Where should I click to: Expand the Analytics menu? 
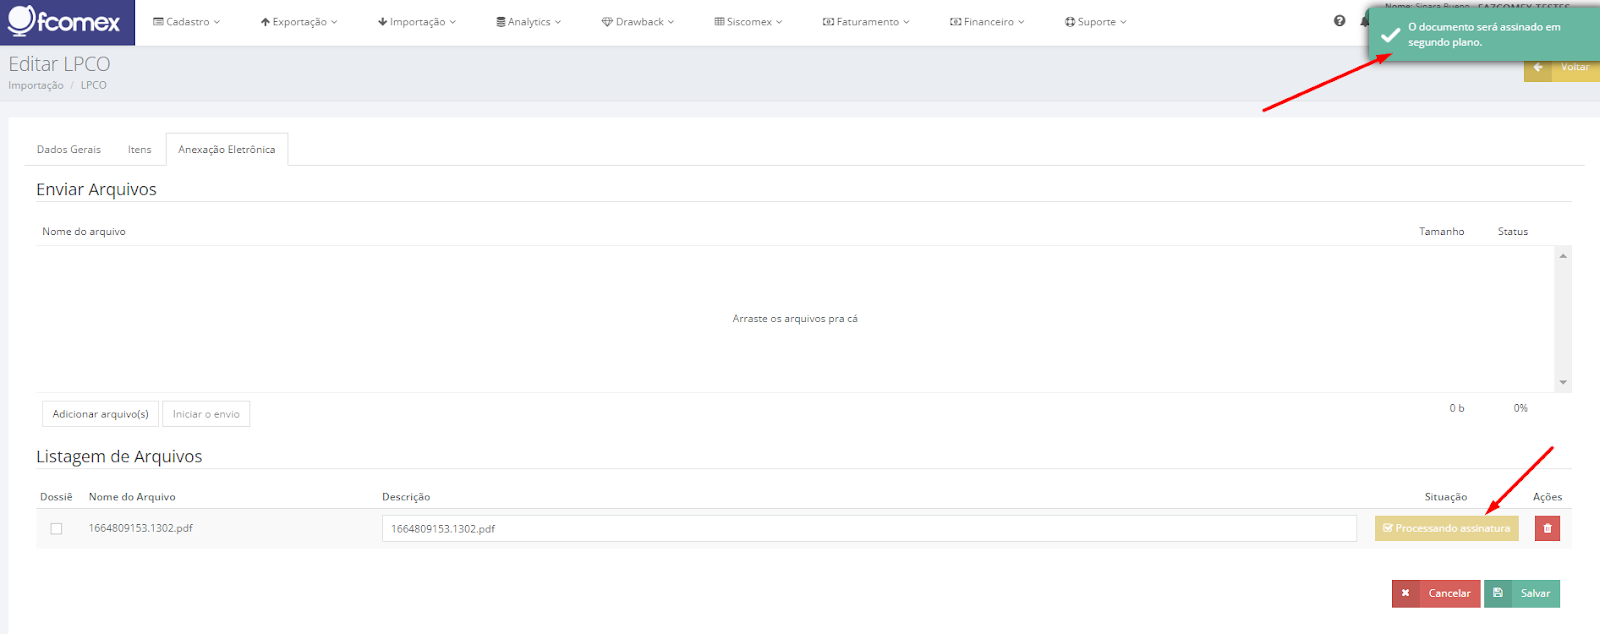529,22
